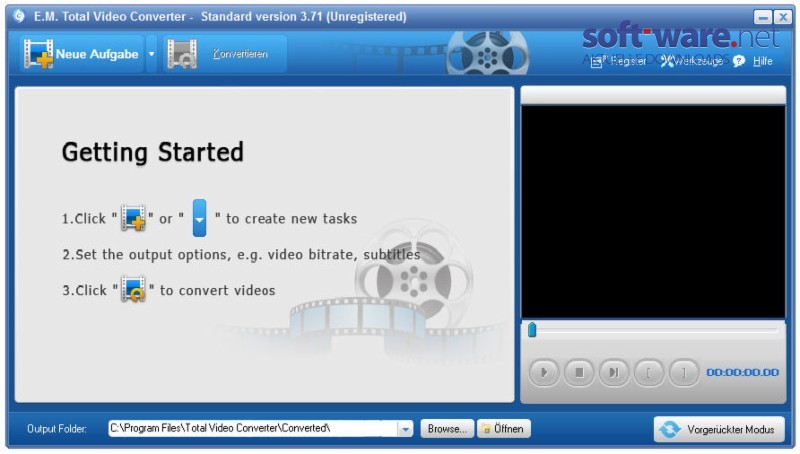Click the blue dropdown arrow in step 1
The image size is (800, 454).
tap(199, 218)
